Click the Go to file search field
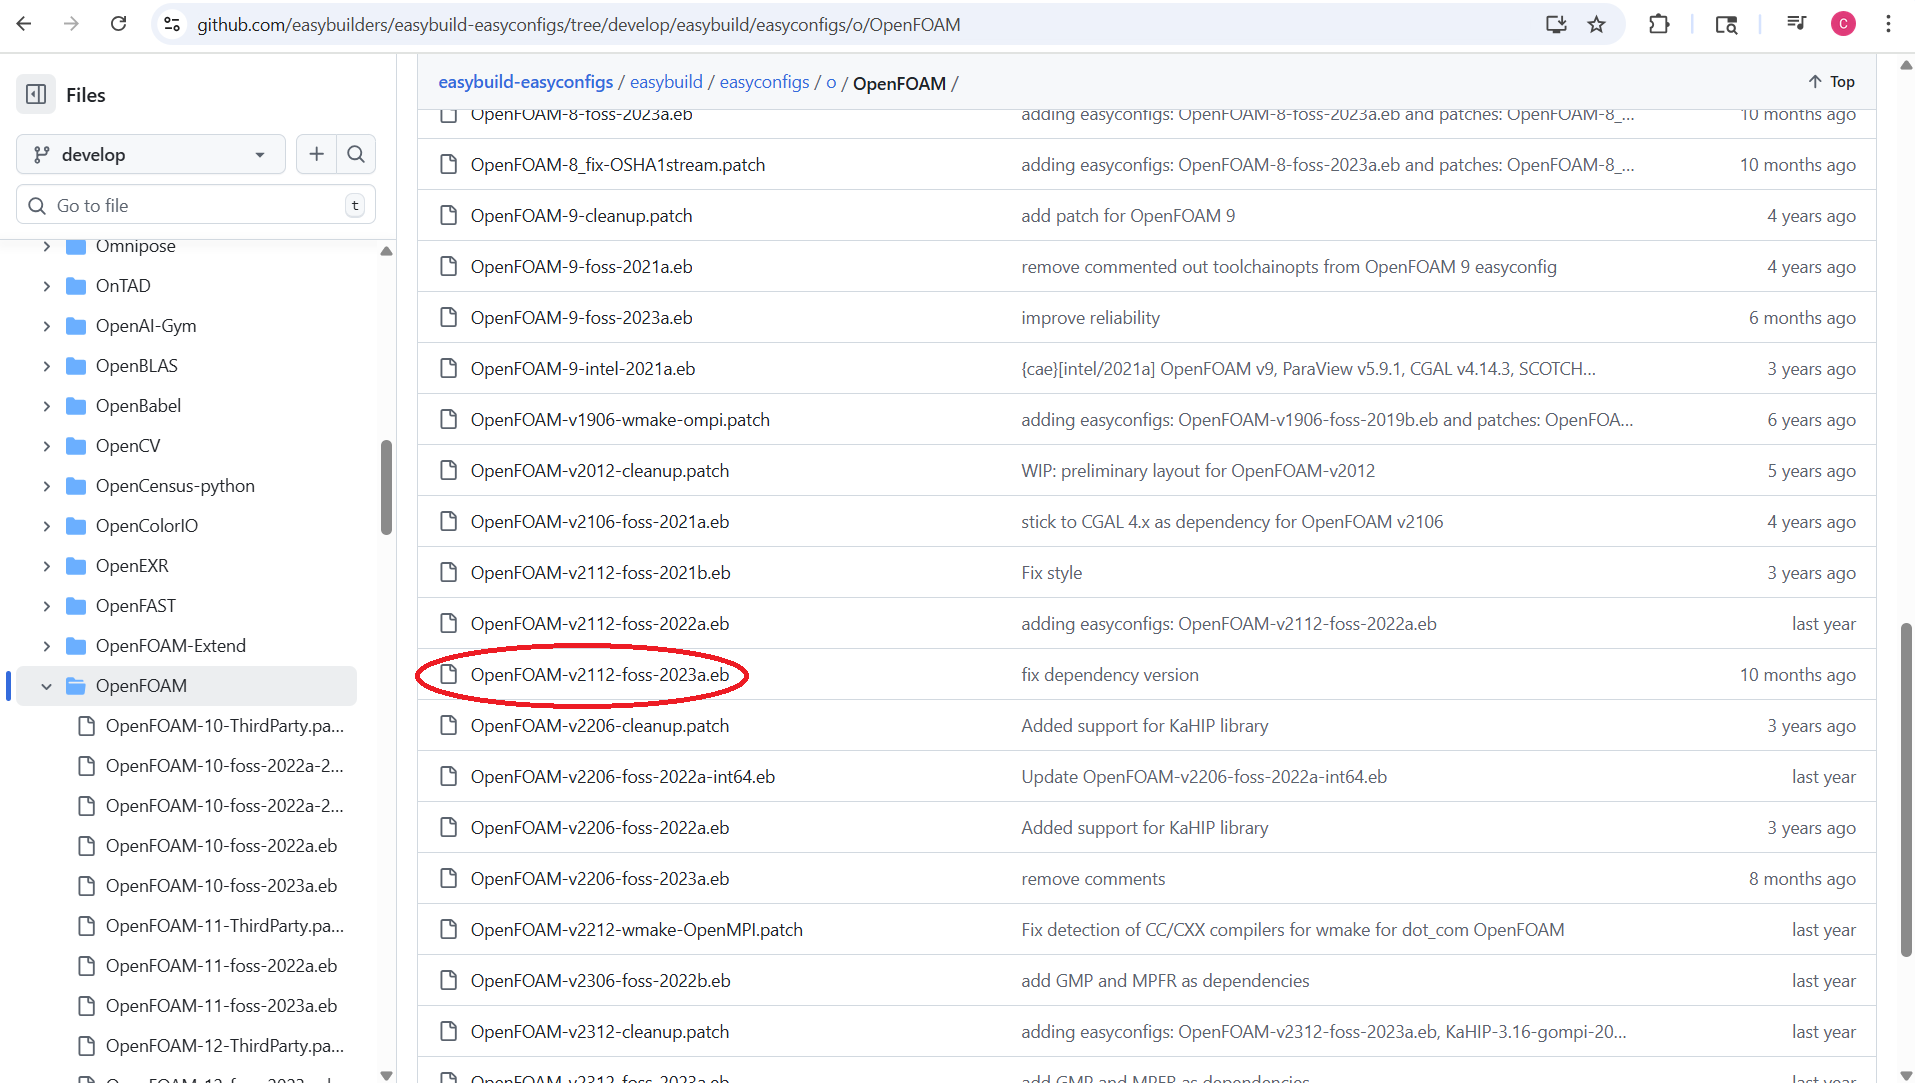This screenshot has width=1915, height=1083. [195, 204]
